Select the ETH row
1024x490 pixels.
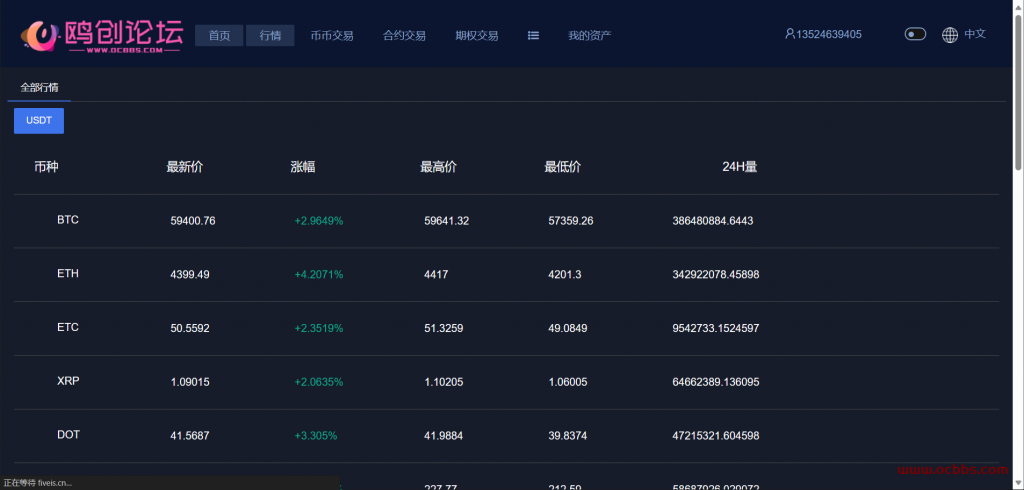506,274
